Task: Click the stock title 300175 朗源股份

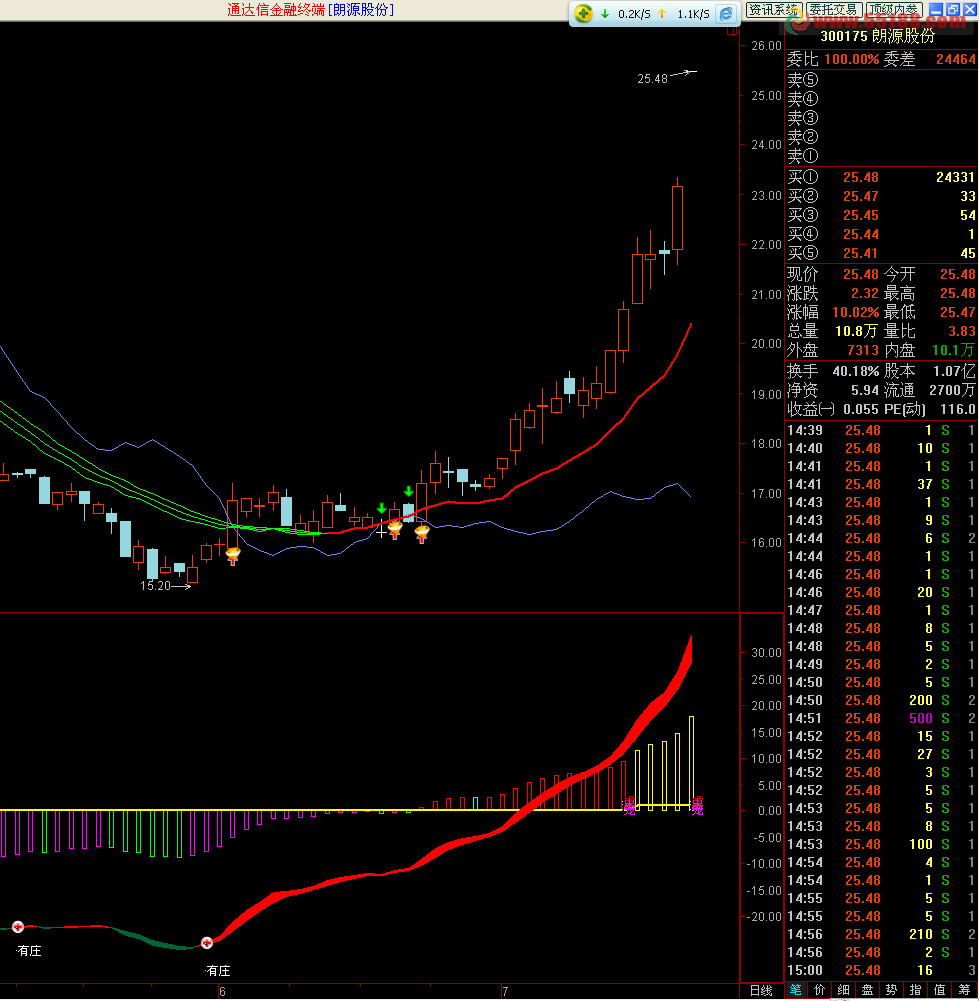Action: click(x=878, y=36)
